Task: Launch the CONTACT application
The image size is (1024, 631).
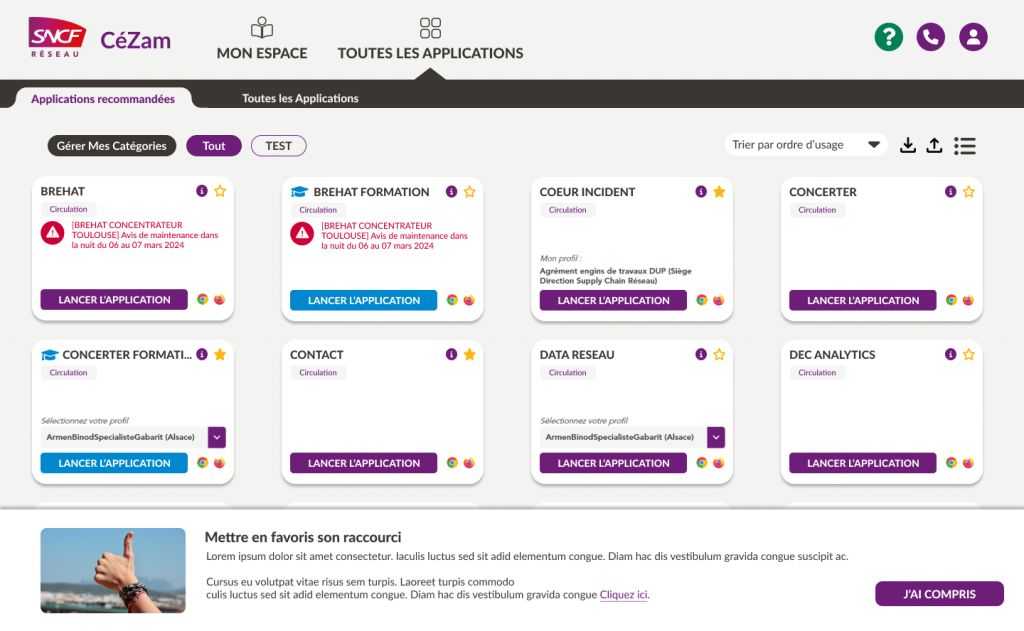Action: (x=363, y=463)
